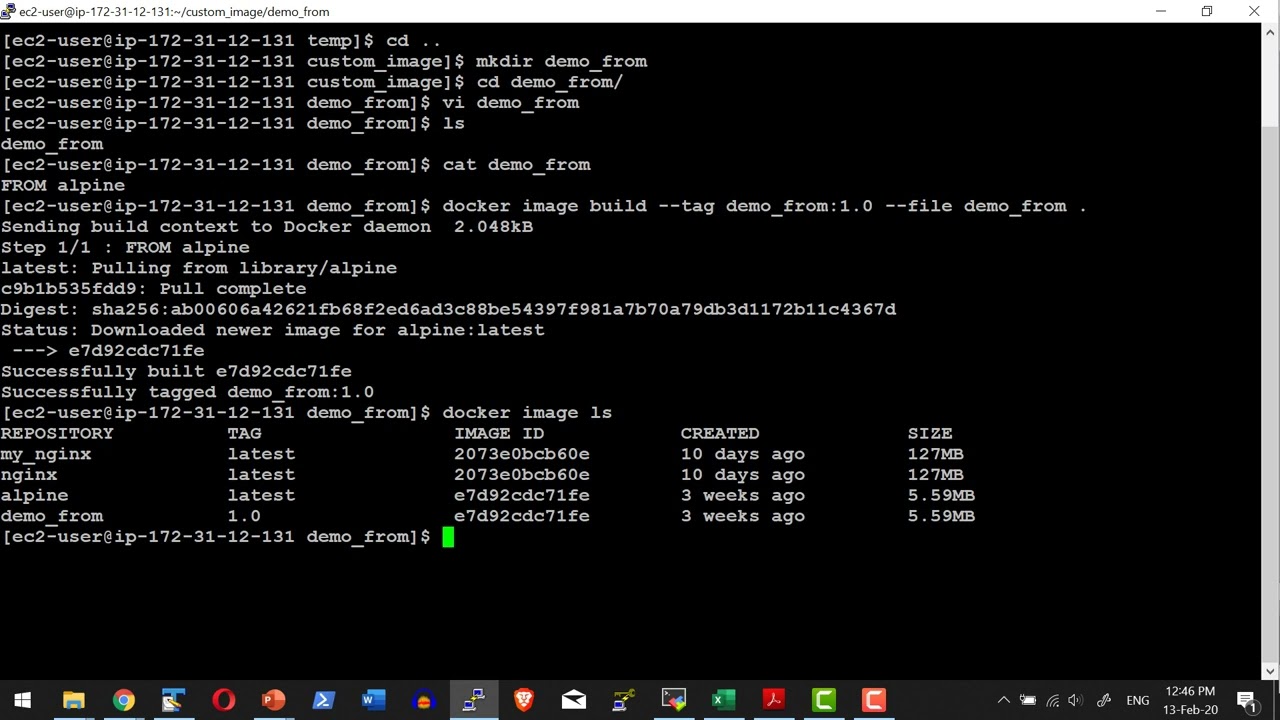Open the PuTTY system menu icon in the title bar

[9, 11]
